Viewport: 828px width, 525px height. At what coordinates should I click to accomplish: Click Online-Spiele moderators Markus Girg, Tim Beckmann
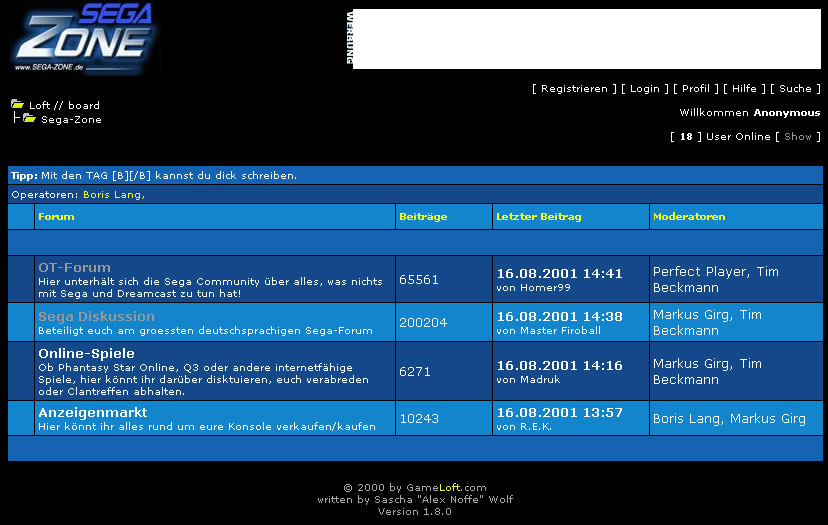(707, 371)
